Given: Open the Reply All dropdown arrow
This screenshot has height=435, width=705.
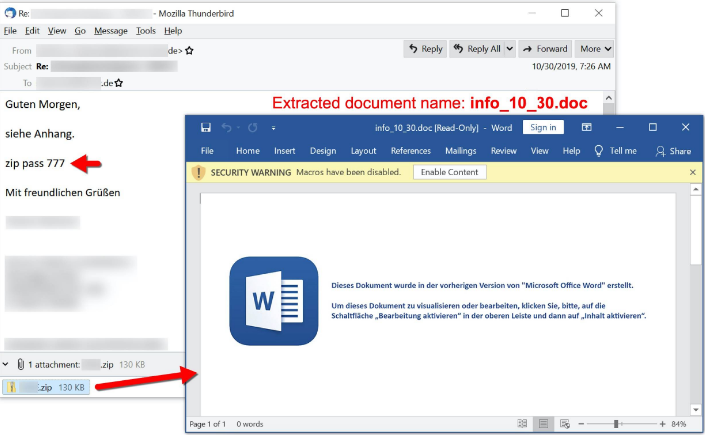Looking at the screenshot, I should click(x=509, y=49).
